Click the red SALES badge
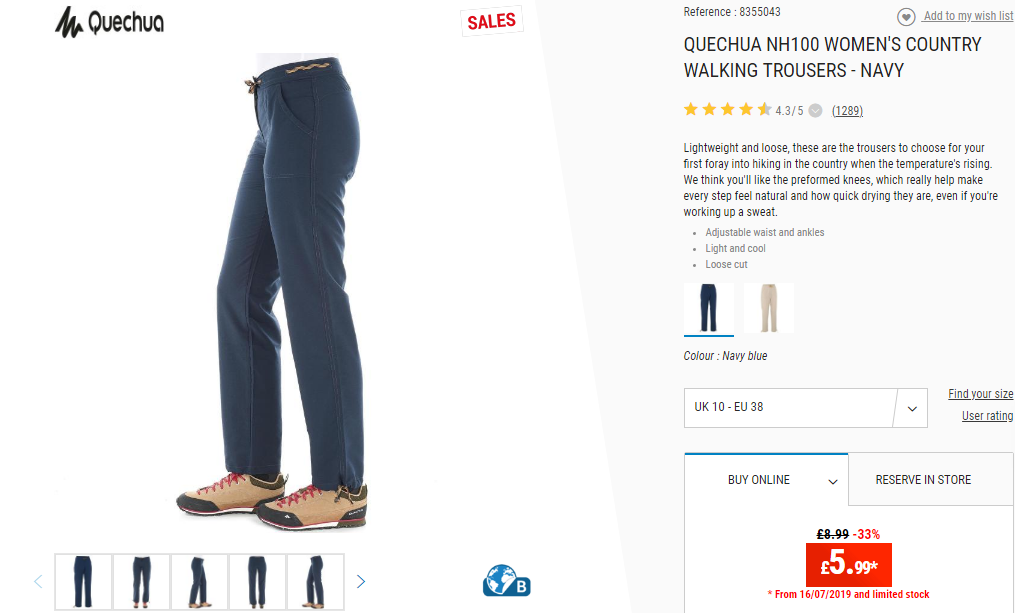The image size is (1015, 613). click(492, 21)
